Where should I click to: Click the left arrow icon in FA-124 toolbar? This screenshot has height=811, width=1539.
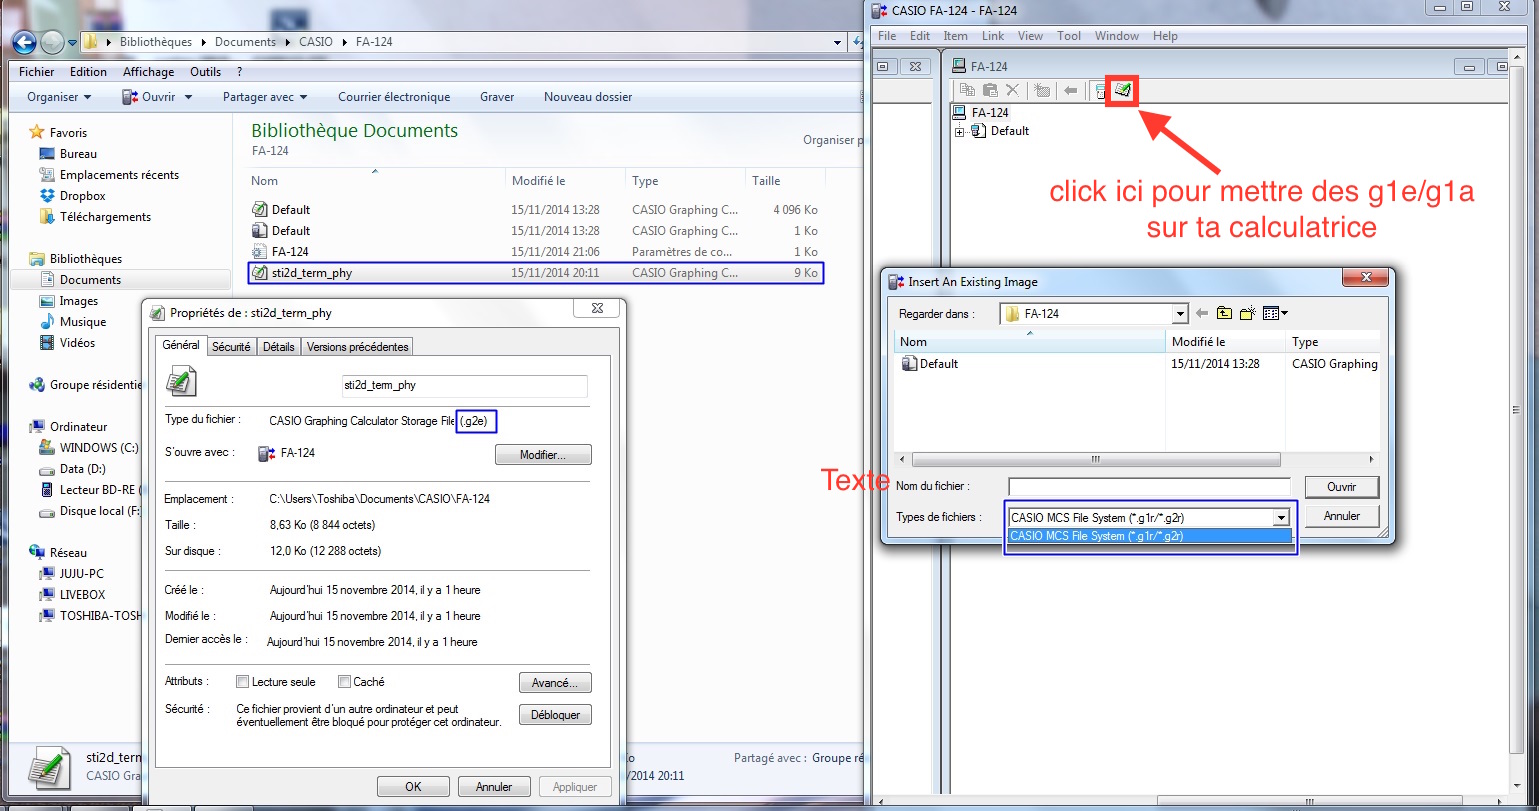tap(1071, 91)
